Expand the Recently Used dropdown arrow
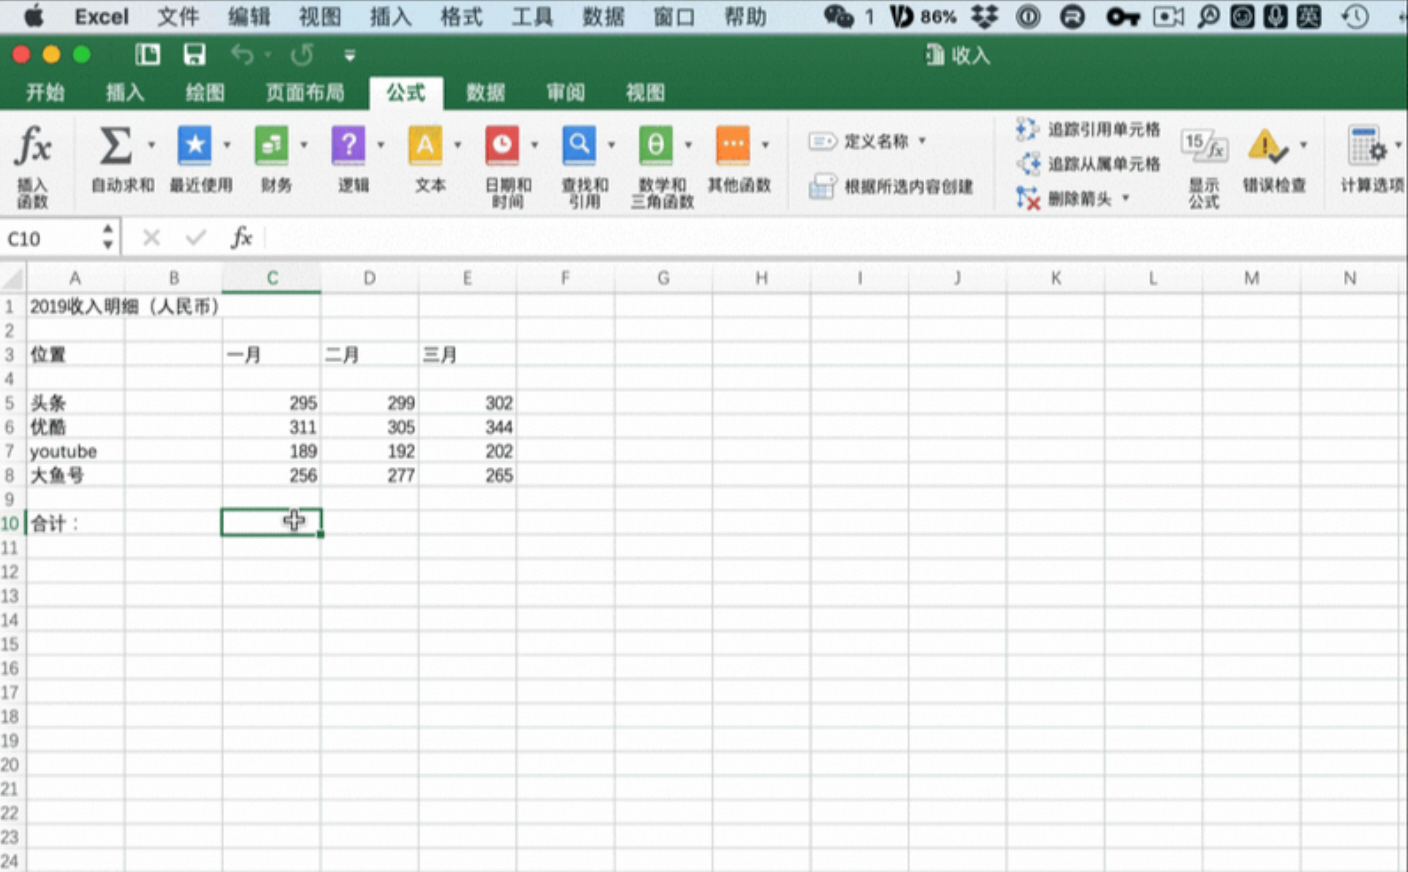1408x872 pixels. point(227,145)
